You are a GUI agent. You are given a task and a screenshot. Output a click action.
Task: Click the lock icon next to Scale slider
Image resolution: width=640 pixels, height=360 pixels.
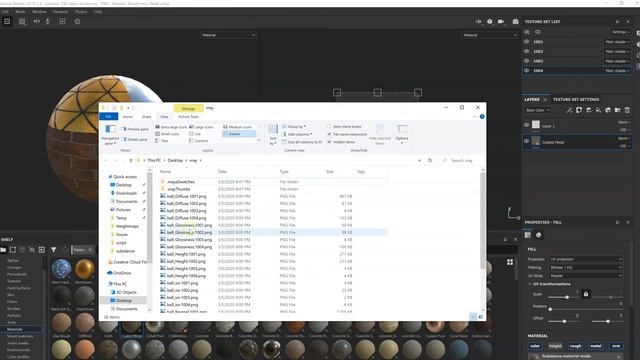[586, 294]
